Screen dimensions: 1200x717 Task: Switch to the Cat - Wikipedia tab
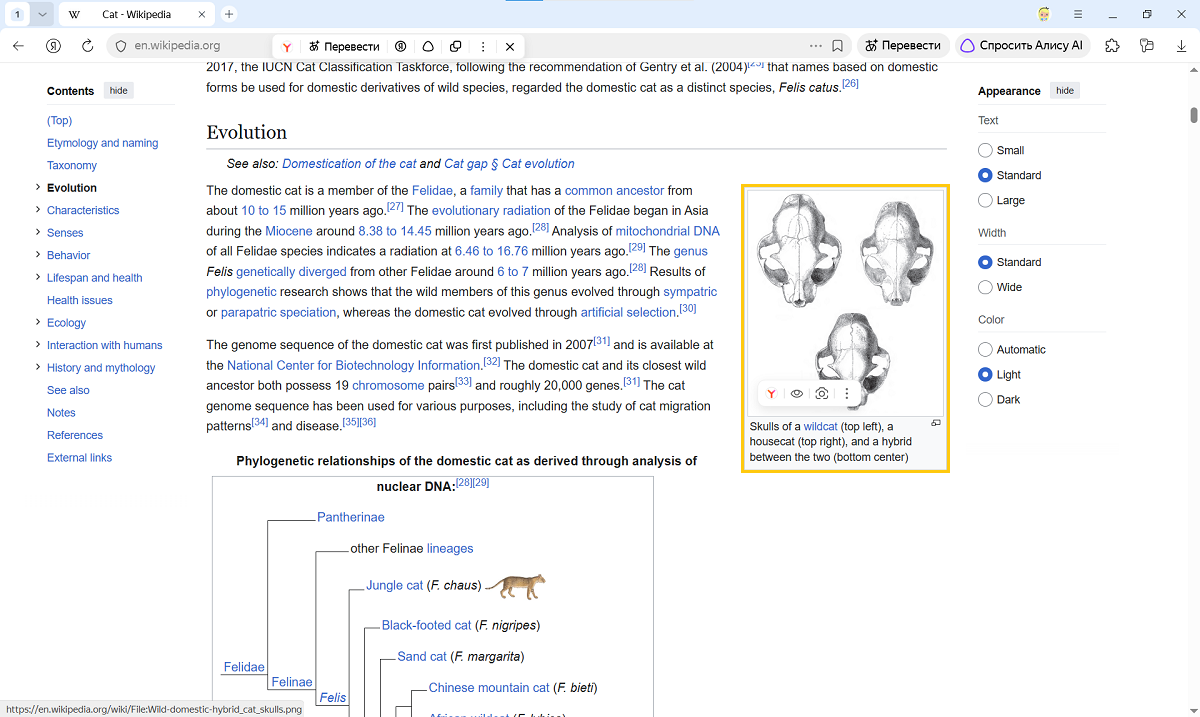[135, 15]
